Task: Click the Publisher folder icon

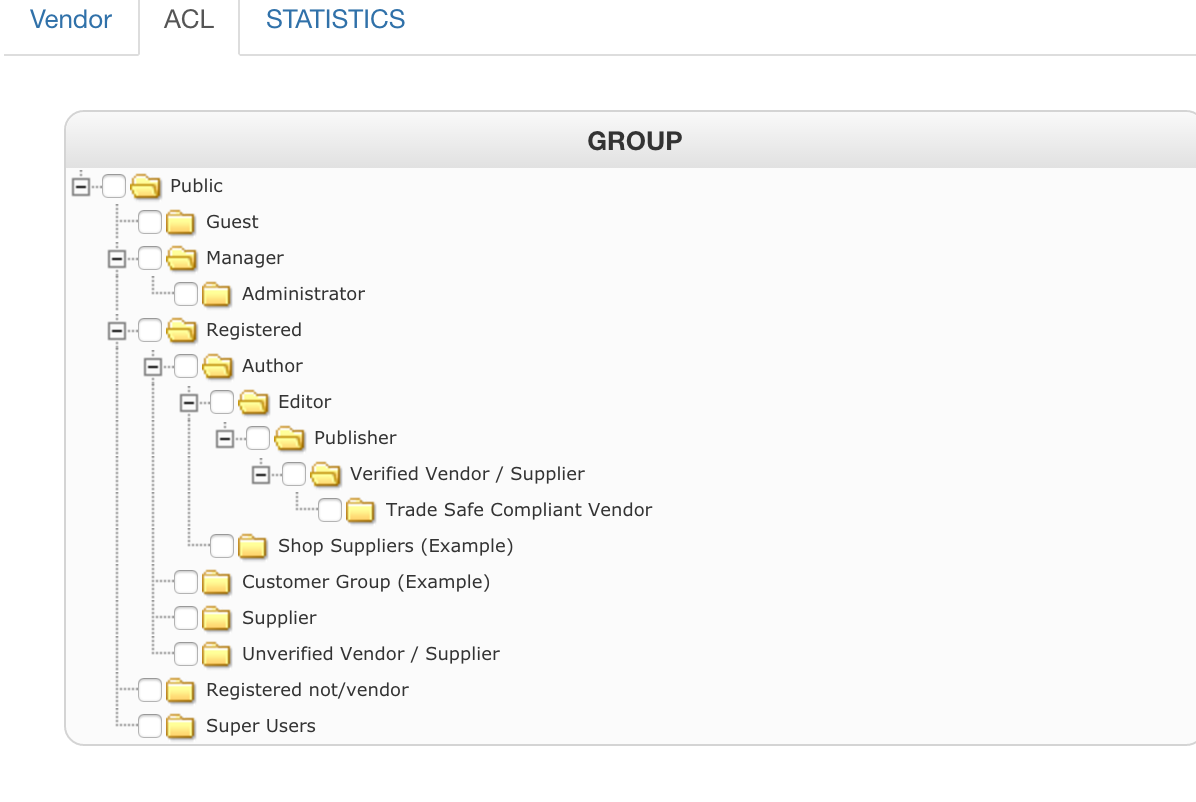Action: tap(289, 438)
